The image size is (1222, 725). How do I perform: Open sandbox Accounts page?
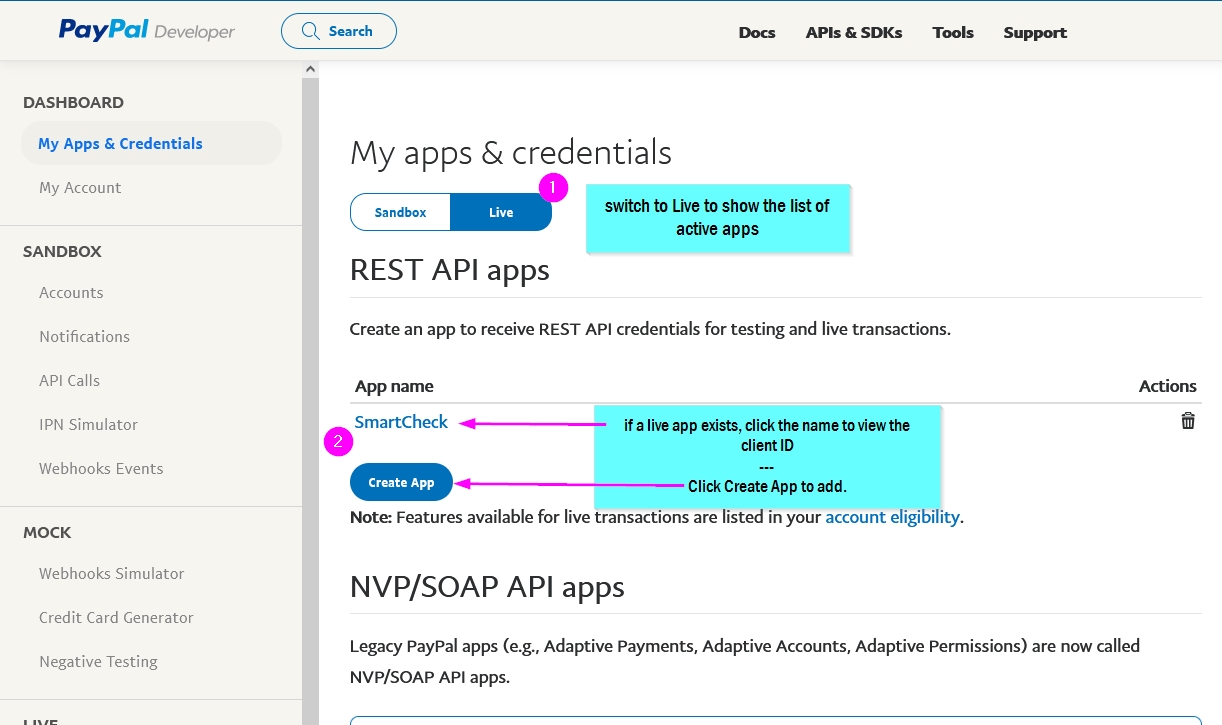click(71, 292)
